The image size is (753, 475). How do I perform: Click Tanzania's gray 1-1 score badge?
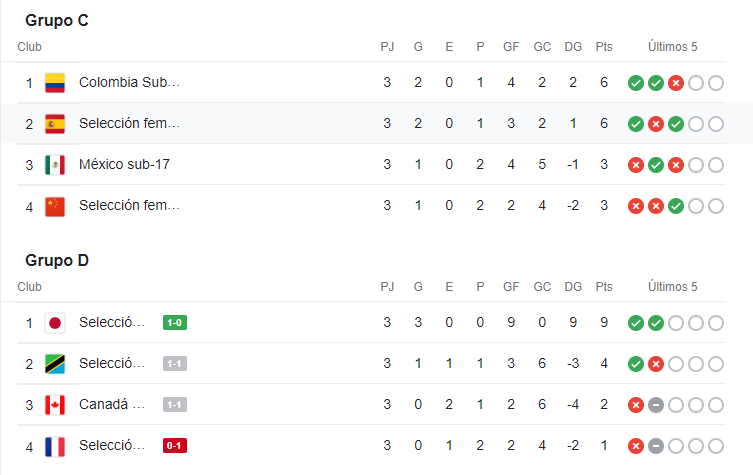pos(175,363)
